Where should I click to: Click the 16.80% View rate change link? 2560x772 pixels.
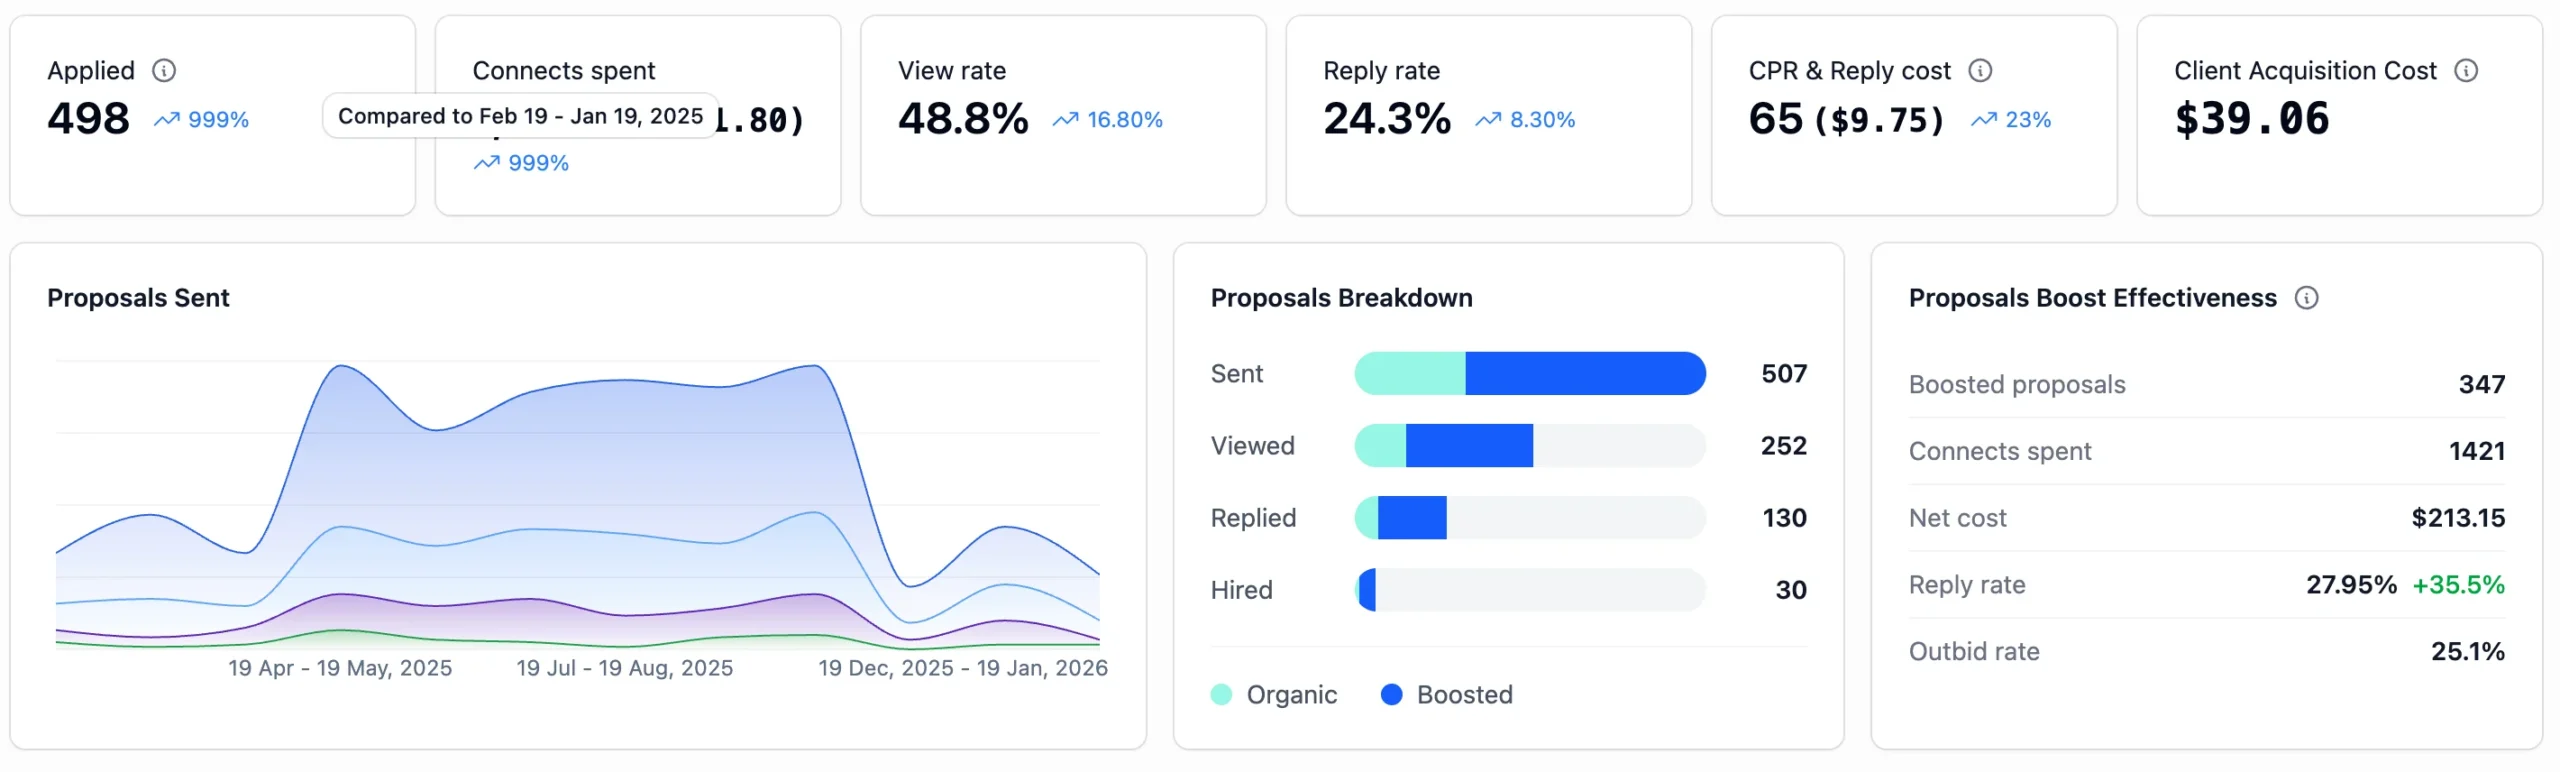pyautogui.click(x=1124, y=120)
